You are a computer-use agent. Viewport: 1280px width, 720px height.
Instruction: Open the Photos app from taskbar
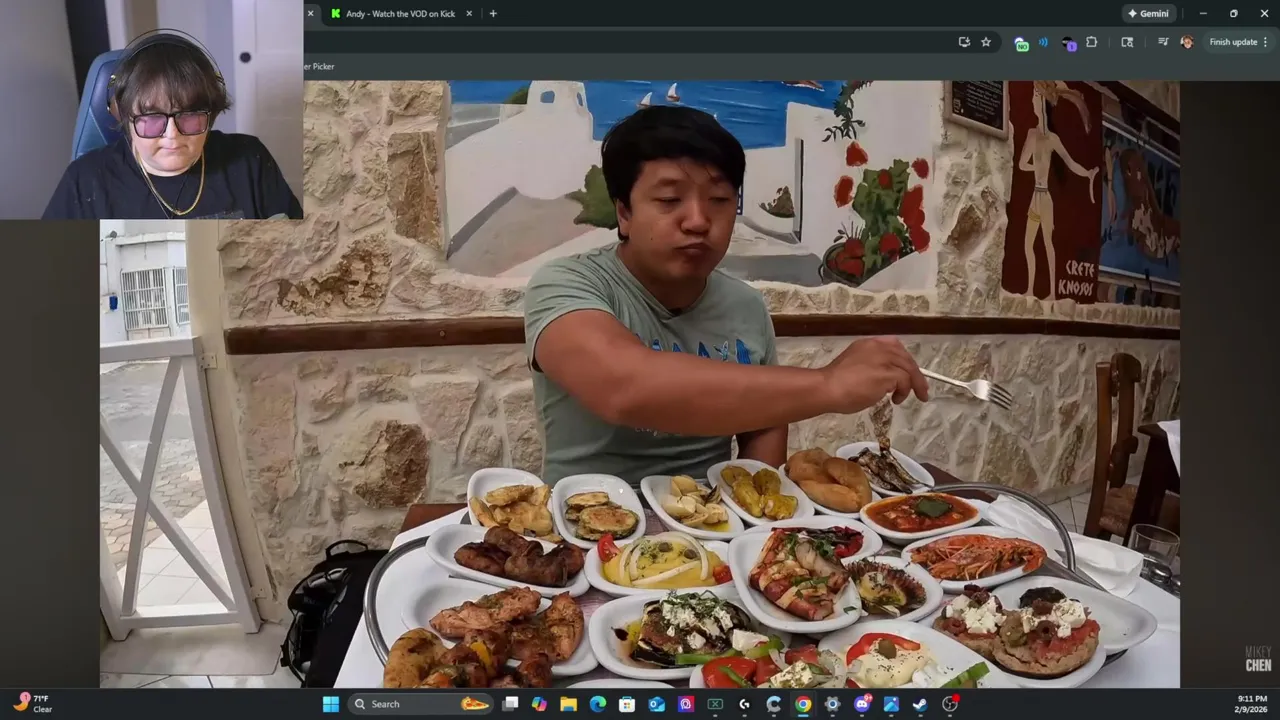(891, 704)
